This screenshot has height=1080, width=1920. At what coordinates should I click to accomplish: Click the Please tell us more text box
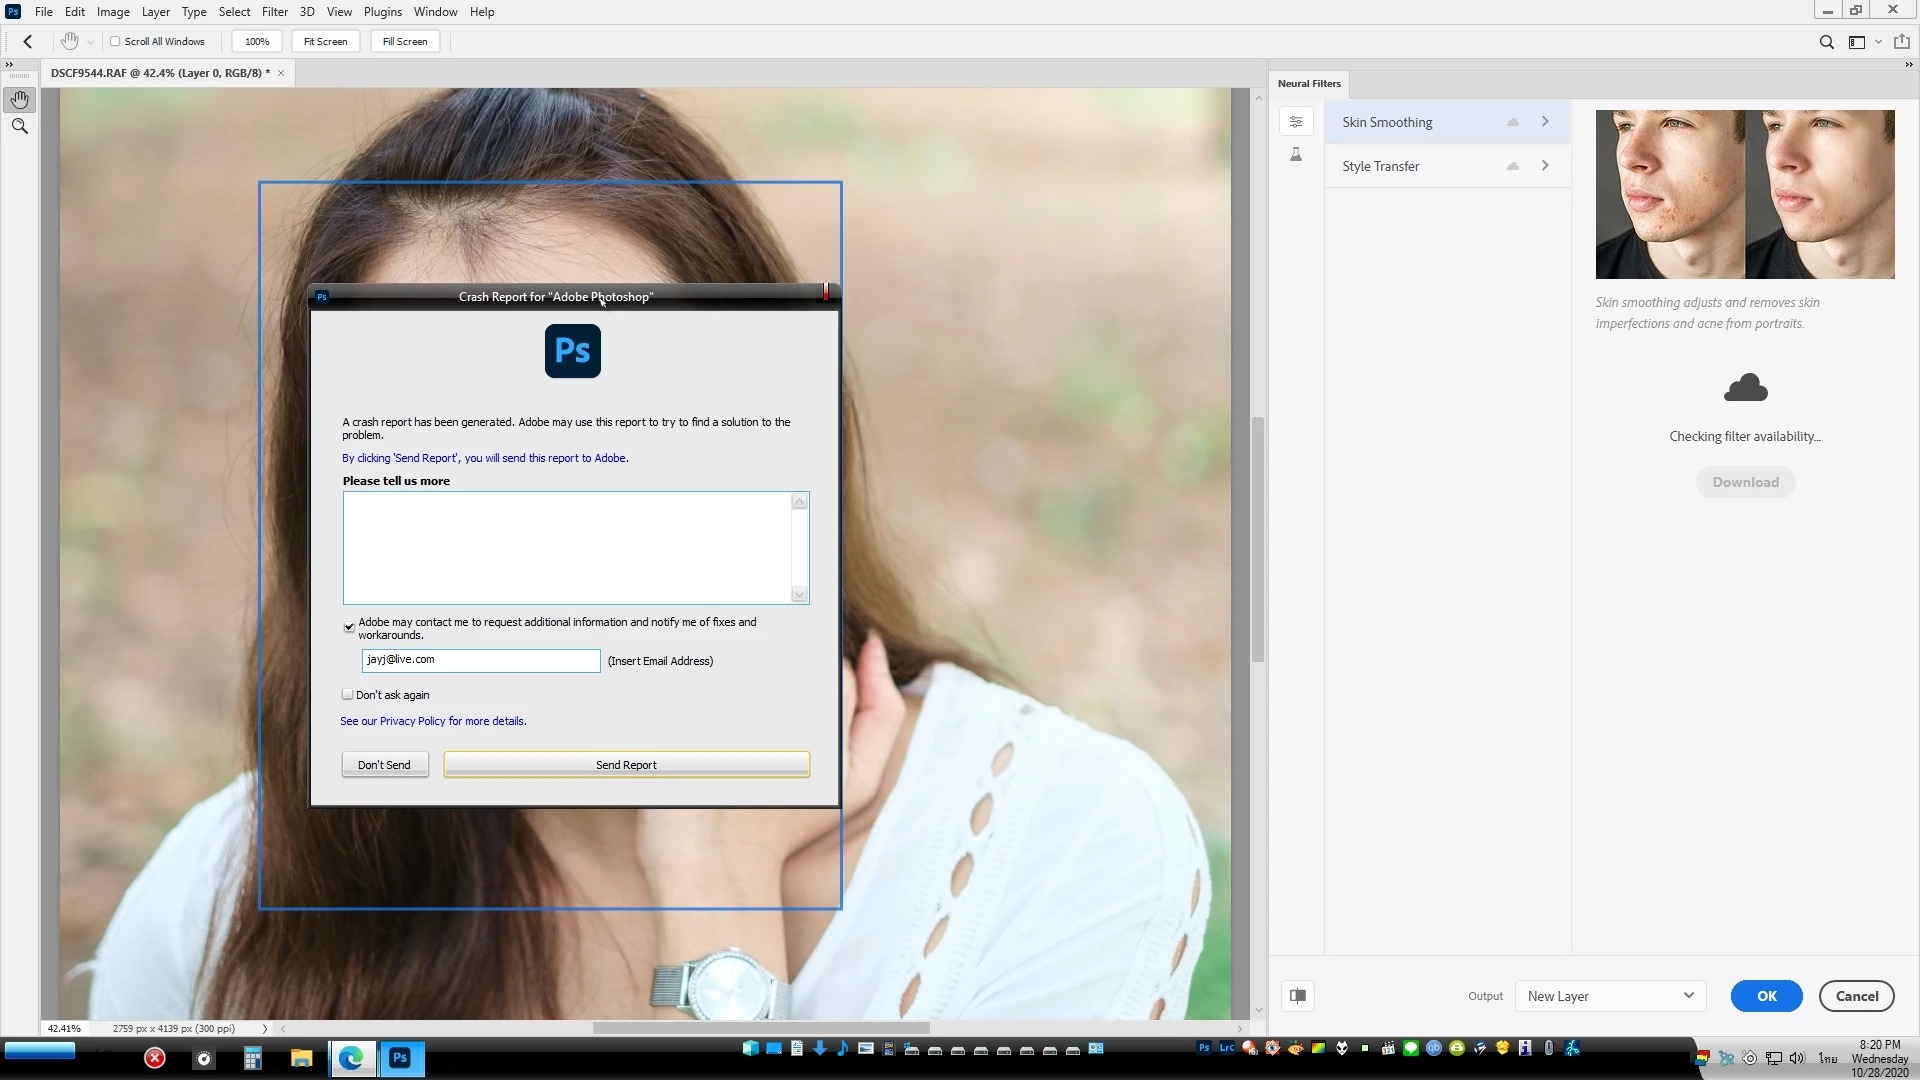pyautogui.click(x=568, y=547)
